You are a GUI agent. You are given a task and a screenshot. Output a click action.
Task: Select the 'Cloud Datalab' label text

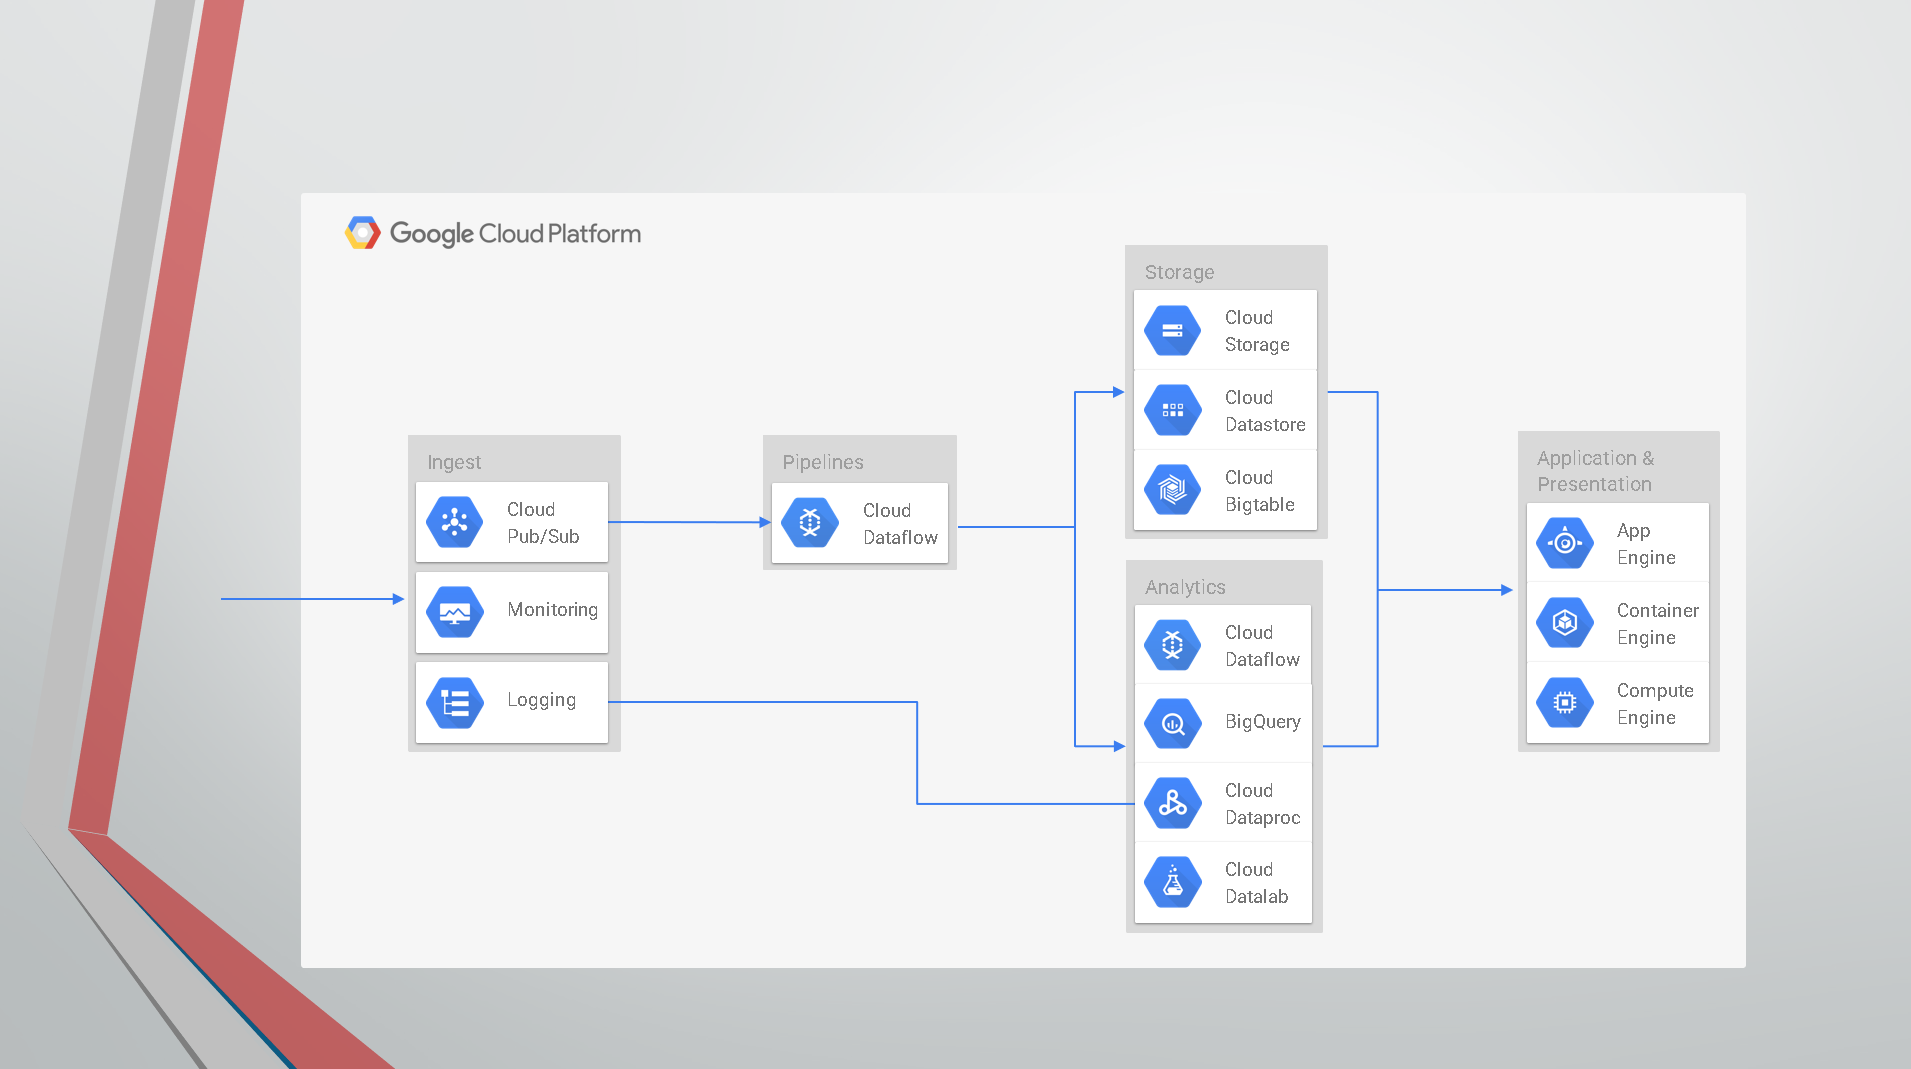point(1256,883)
